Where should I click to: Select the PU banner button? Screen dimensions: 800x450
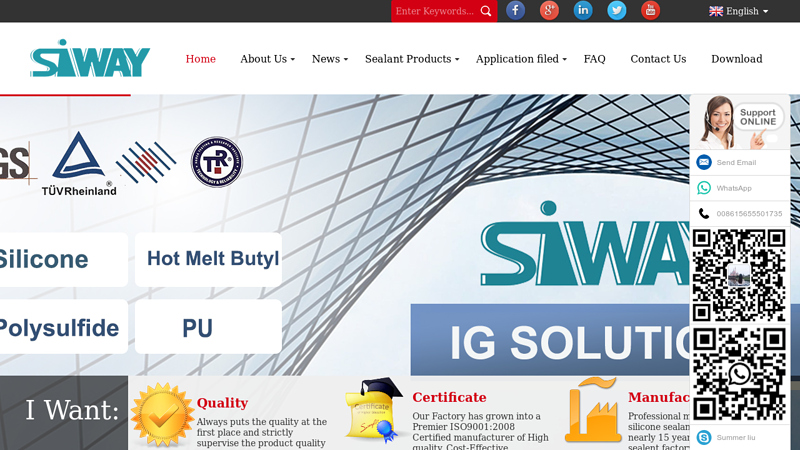tap(208, 327)
